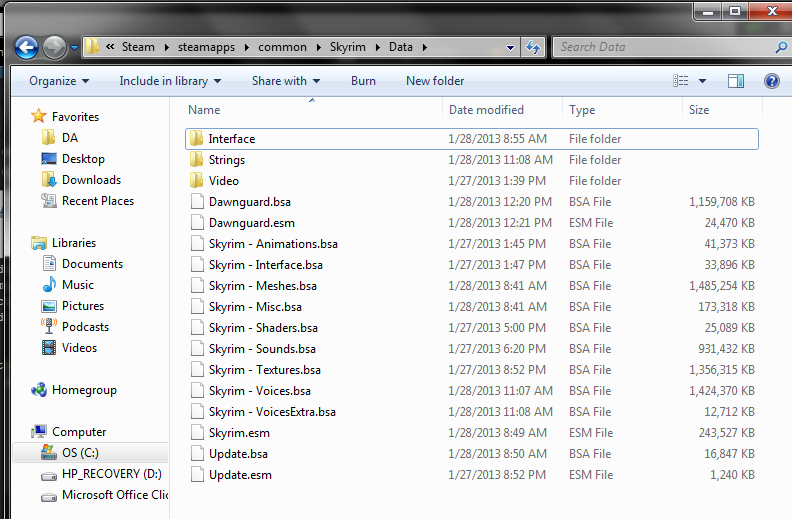This screenshot has width=792, height=519.
Task: Sort by Date modified column header
Action: click(x=488, y=110)
